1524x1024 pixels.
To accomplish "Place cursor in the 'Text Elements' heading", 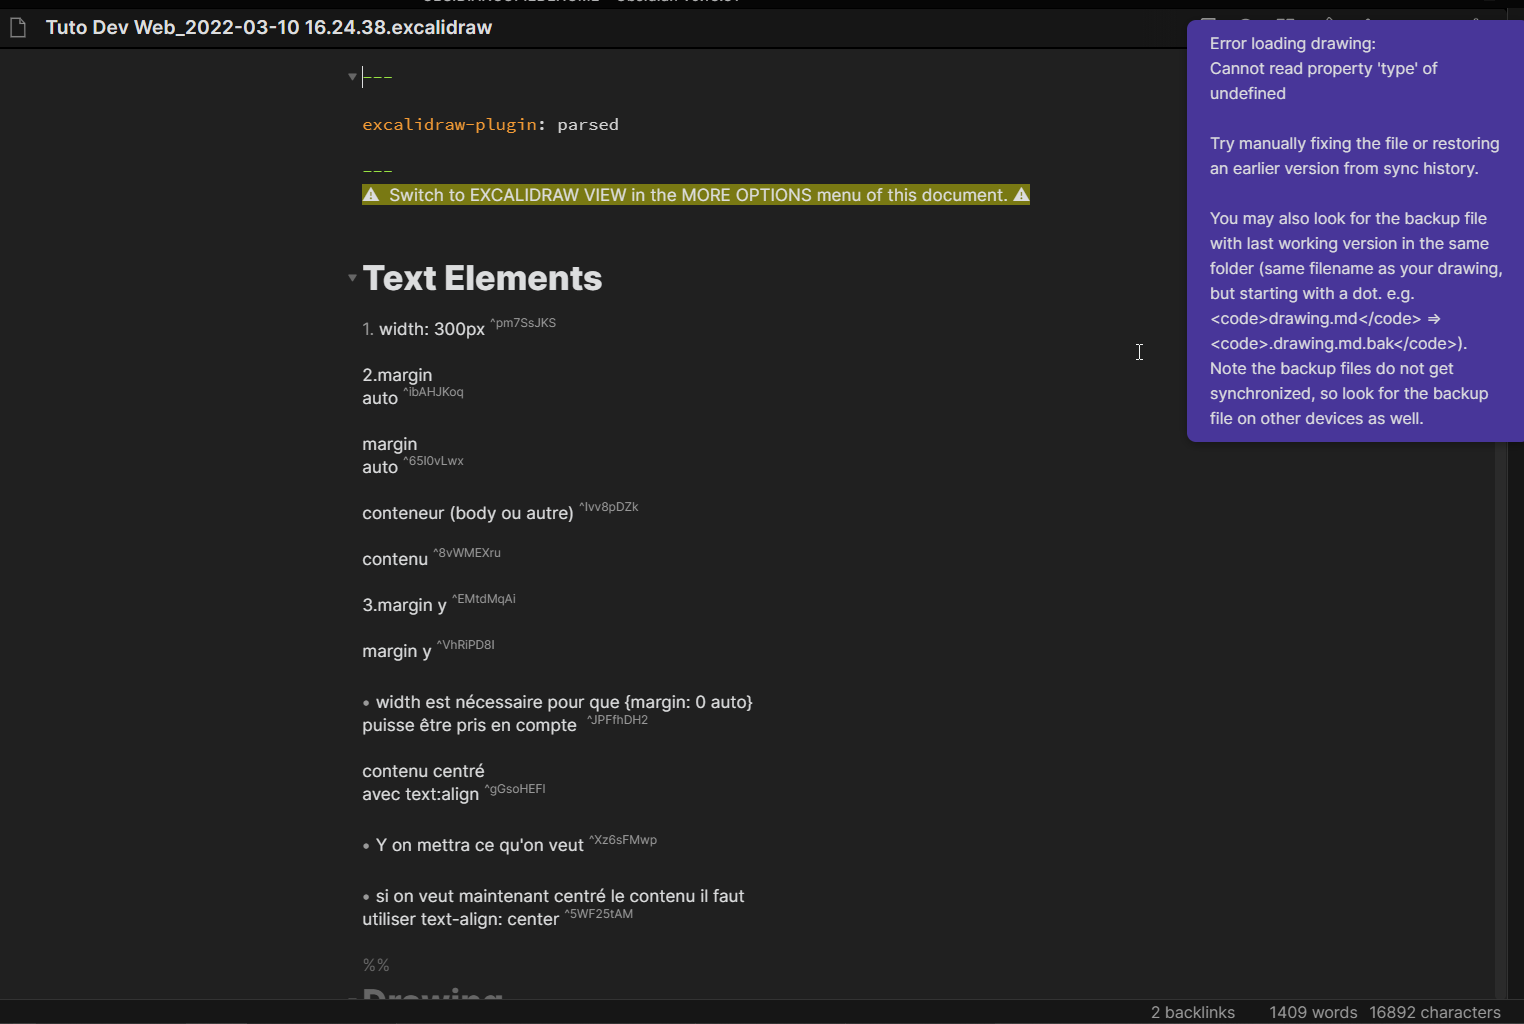I will point(482,278).
